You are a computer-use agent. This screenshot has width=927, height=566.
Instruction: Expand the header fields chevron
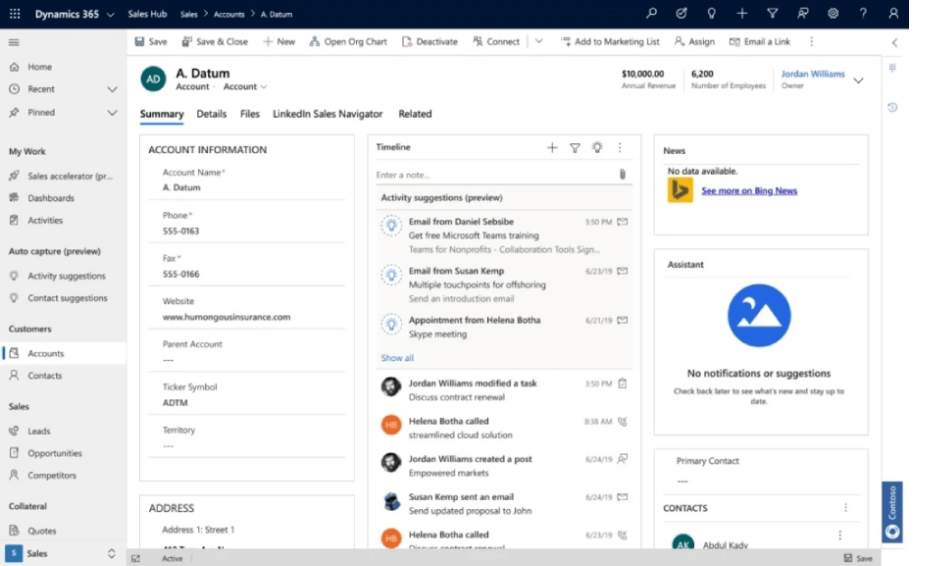click(858, 80)
